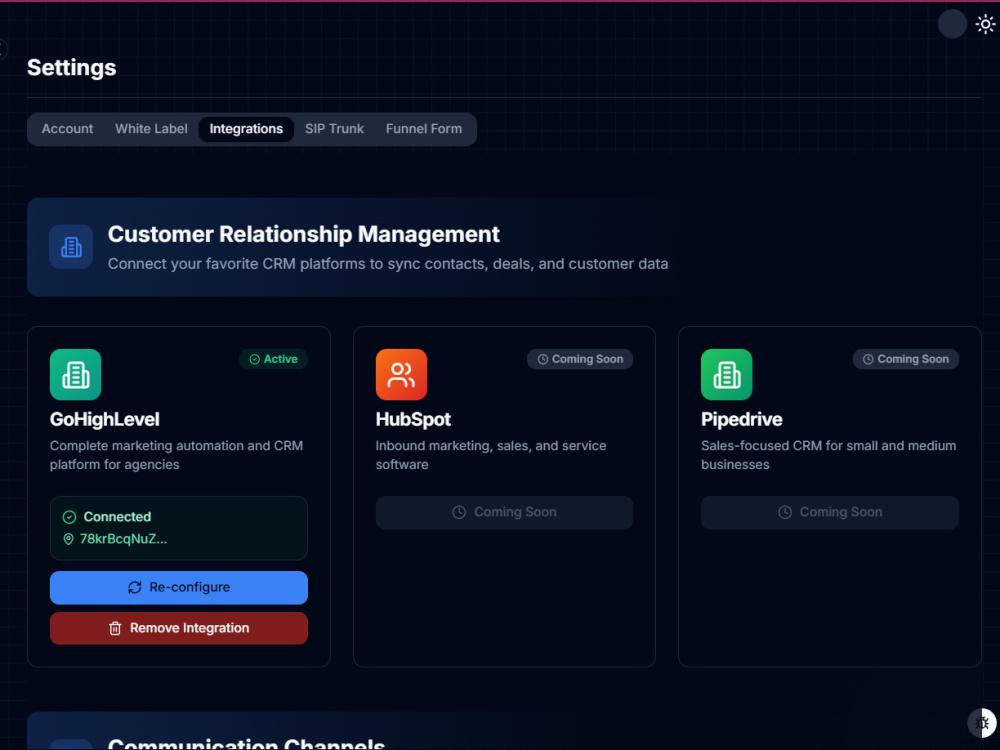Click the clock icon in Pipedrive Coming Soon badge

click(868, 359)
